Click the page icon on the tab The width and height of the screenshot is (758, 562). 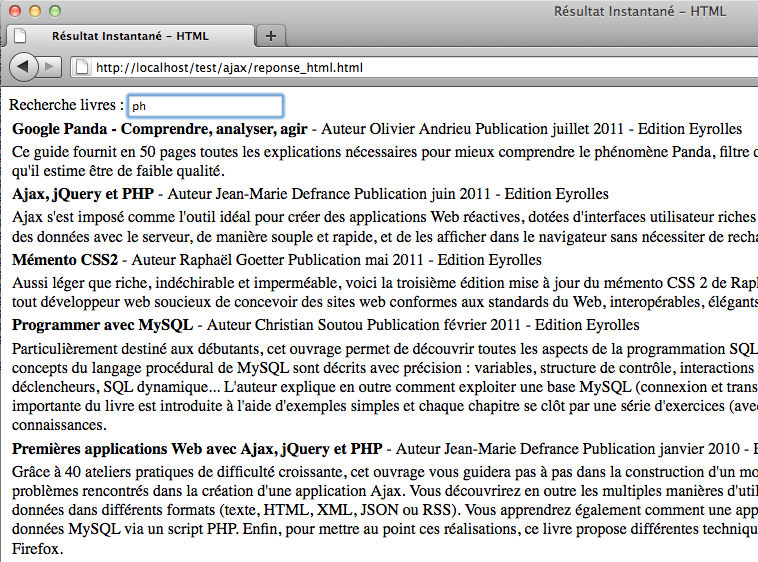pos(22,35)
